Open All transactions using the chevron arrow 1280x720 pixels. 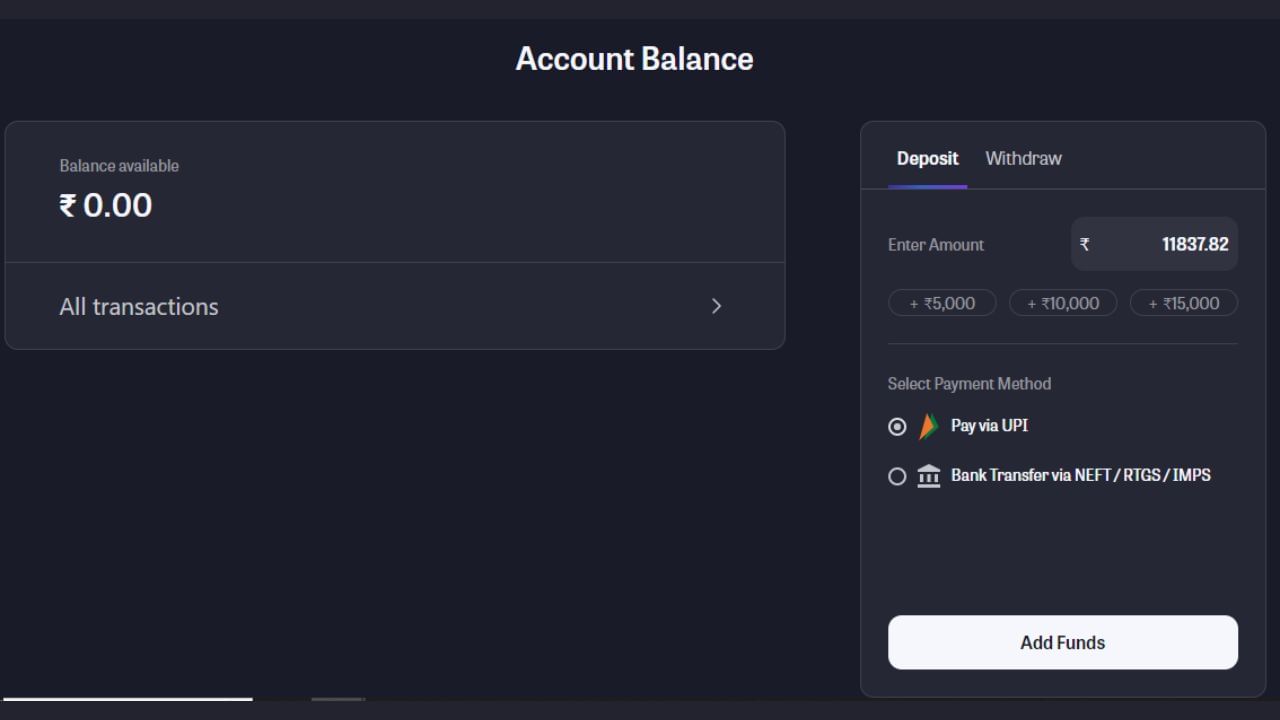(x=716, y=306)
